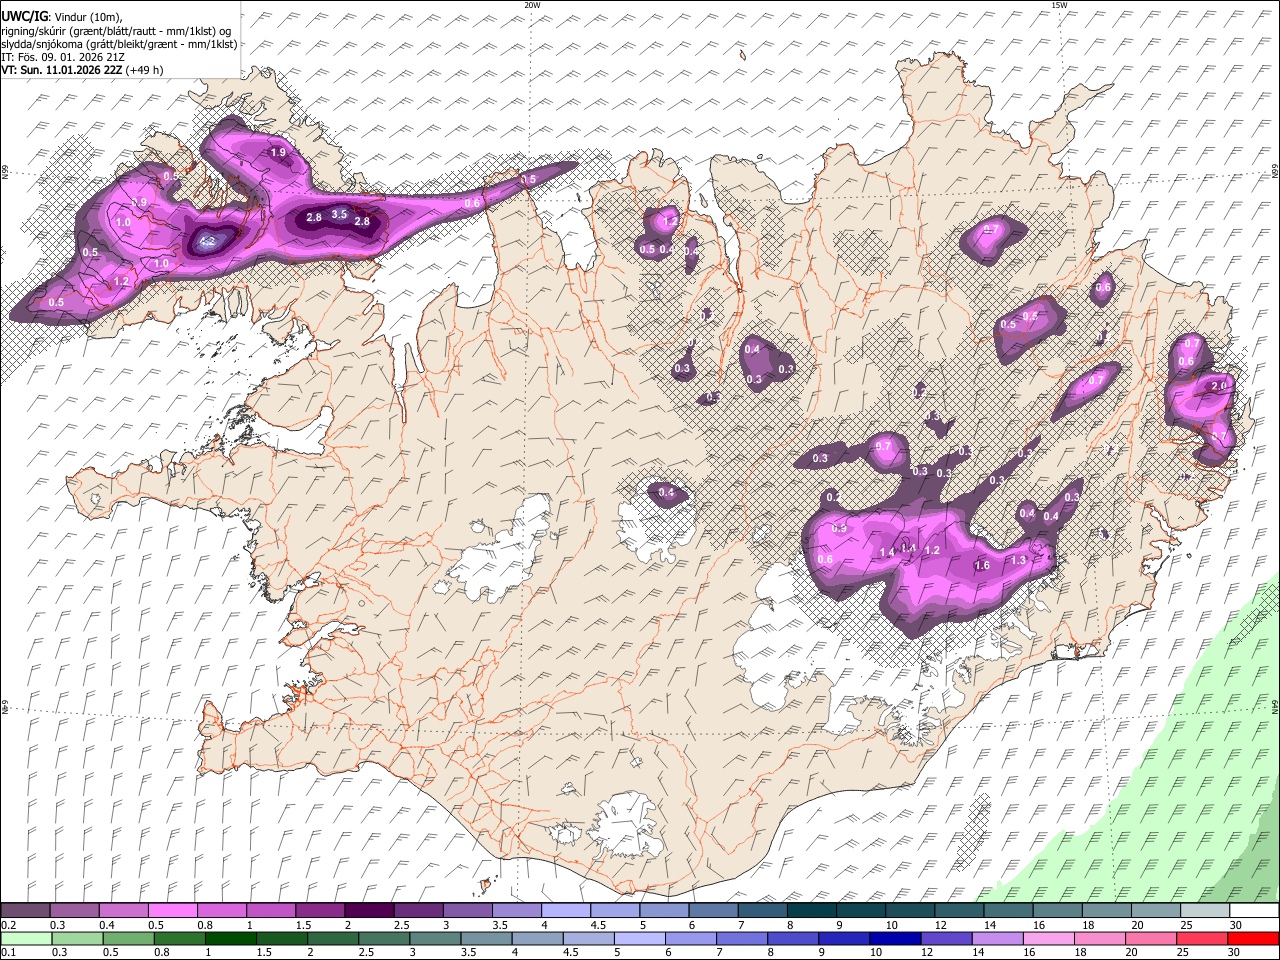This screenshot has width=1280, height=960.
Task: Click the 0.2–0.3 swatch in the upper scale
Action: [25, 911]
